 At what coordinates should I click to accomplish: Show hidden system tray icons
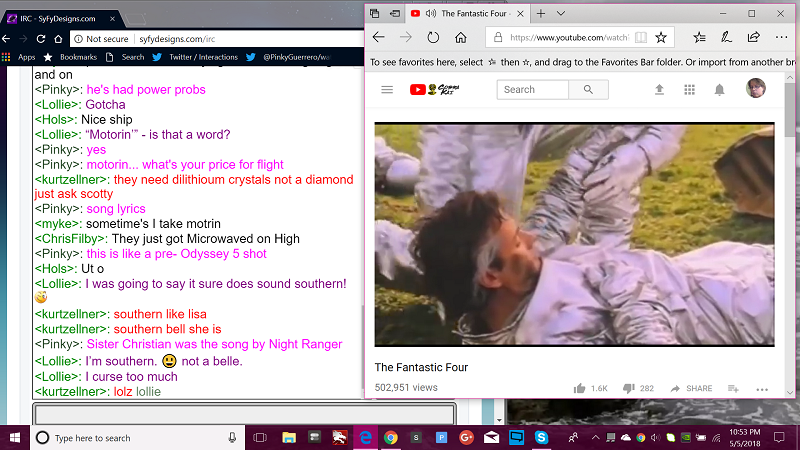595,438
